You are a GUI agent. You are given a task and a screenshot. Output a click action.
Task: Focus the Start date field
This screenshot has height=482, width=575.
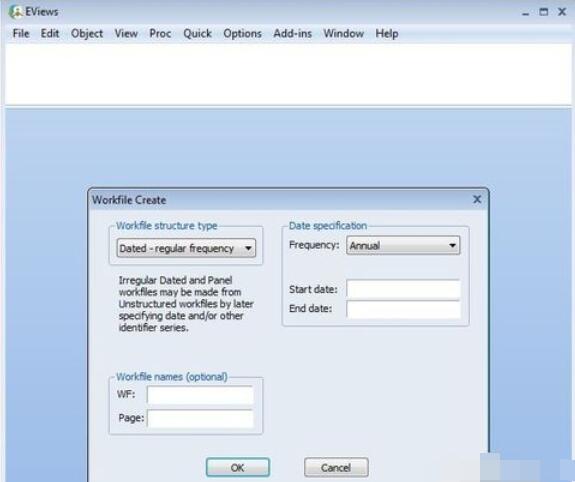[x=403, y=289]
